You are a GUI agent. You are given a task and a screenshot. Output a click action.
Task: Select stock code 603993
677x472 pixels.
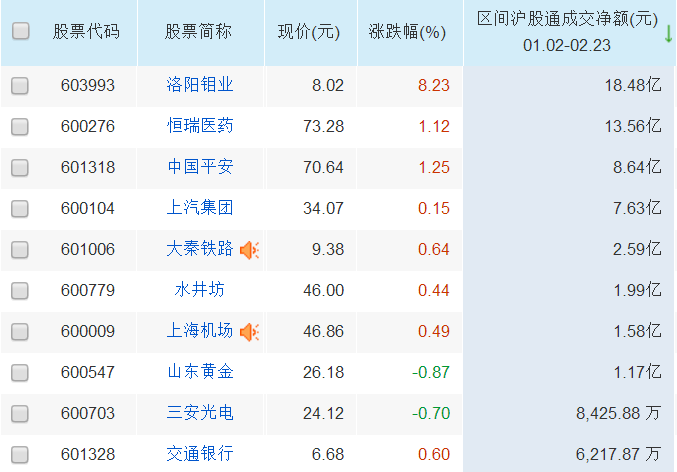point(88,86)
